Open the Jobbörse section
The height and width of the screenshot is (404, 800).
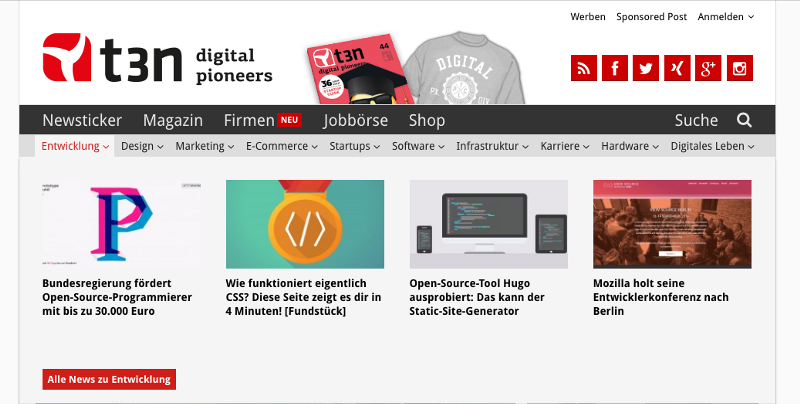point(356,120)
